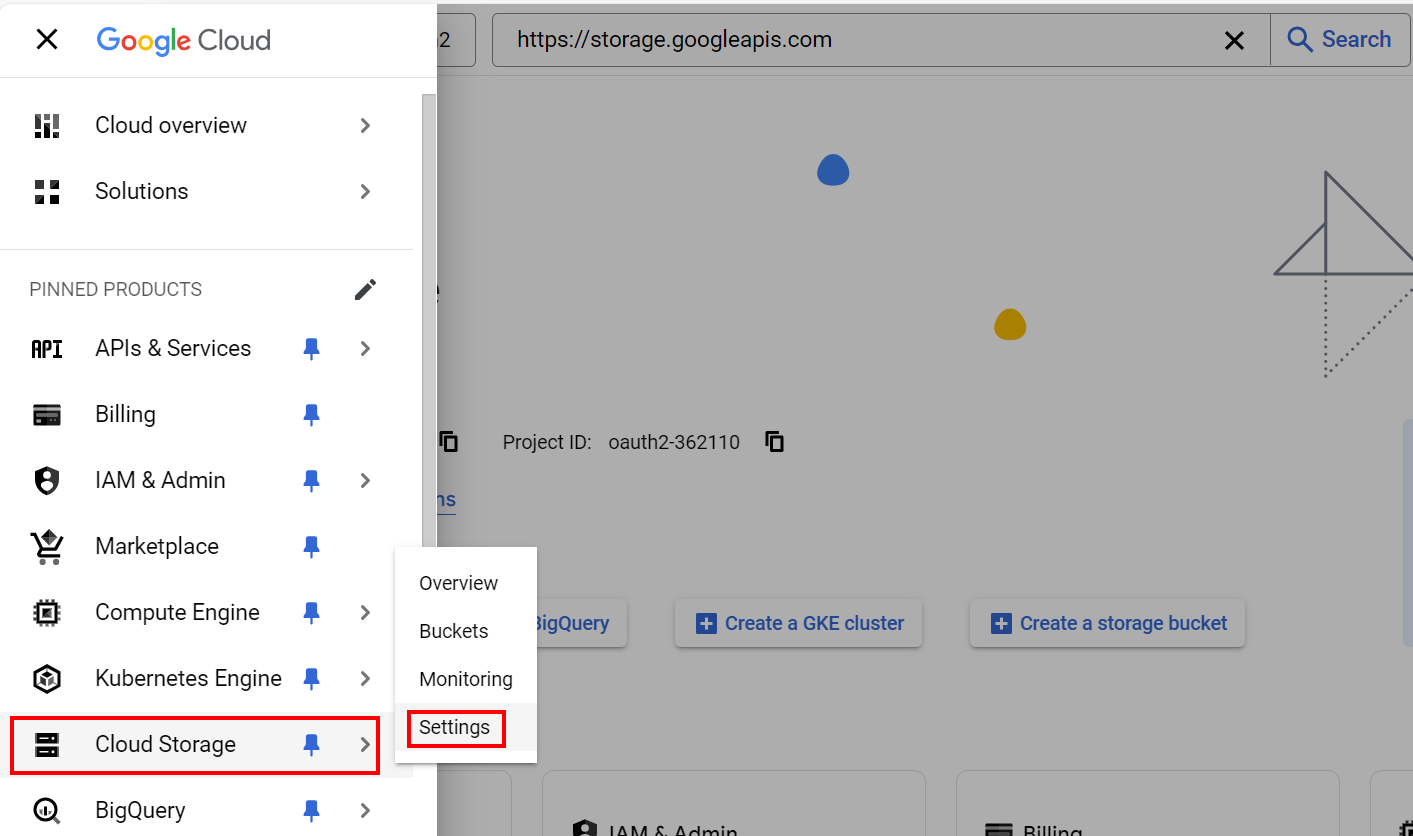Copy the Project ID with copy icon

[x=774, y=442]
